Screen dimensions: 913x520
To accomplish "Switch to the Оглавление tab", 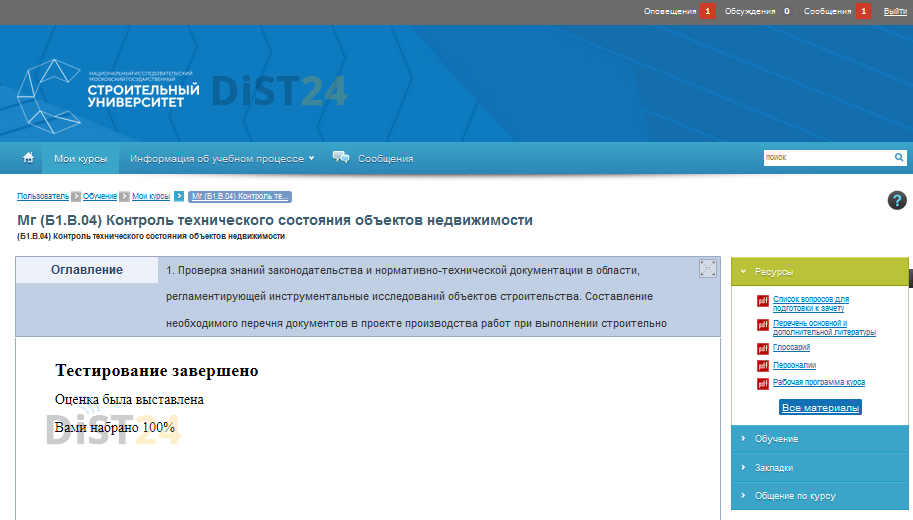I will tap(87, 270).
